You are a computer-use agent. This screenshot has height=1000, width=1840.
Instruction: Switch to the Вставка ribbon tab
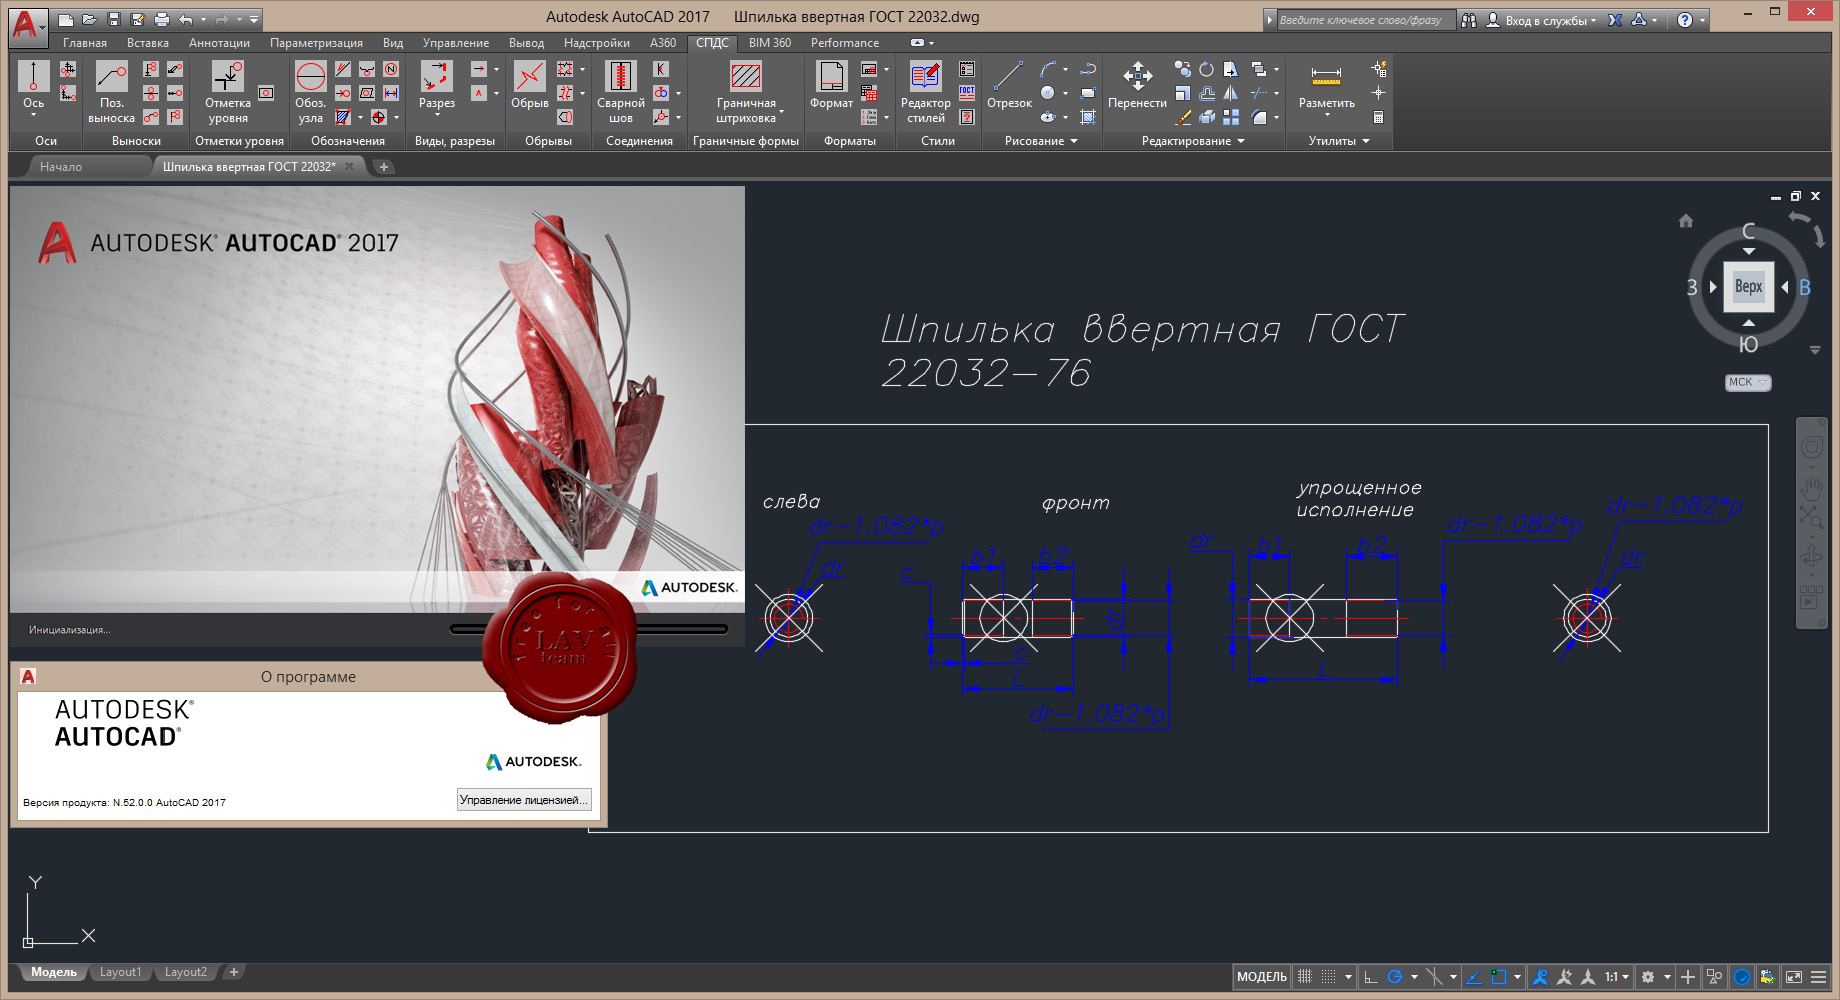click(148, 43)
